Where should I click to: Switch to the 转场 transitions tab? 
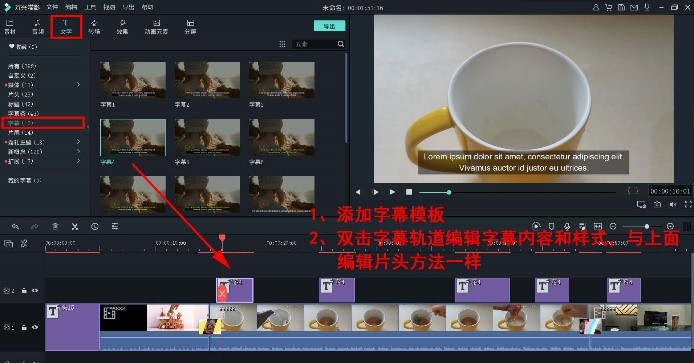pos(94,27)
